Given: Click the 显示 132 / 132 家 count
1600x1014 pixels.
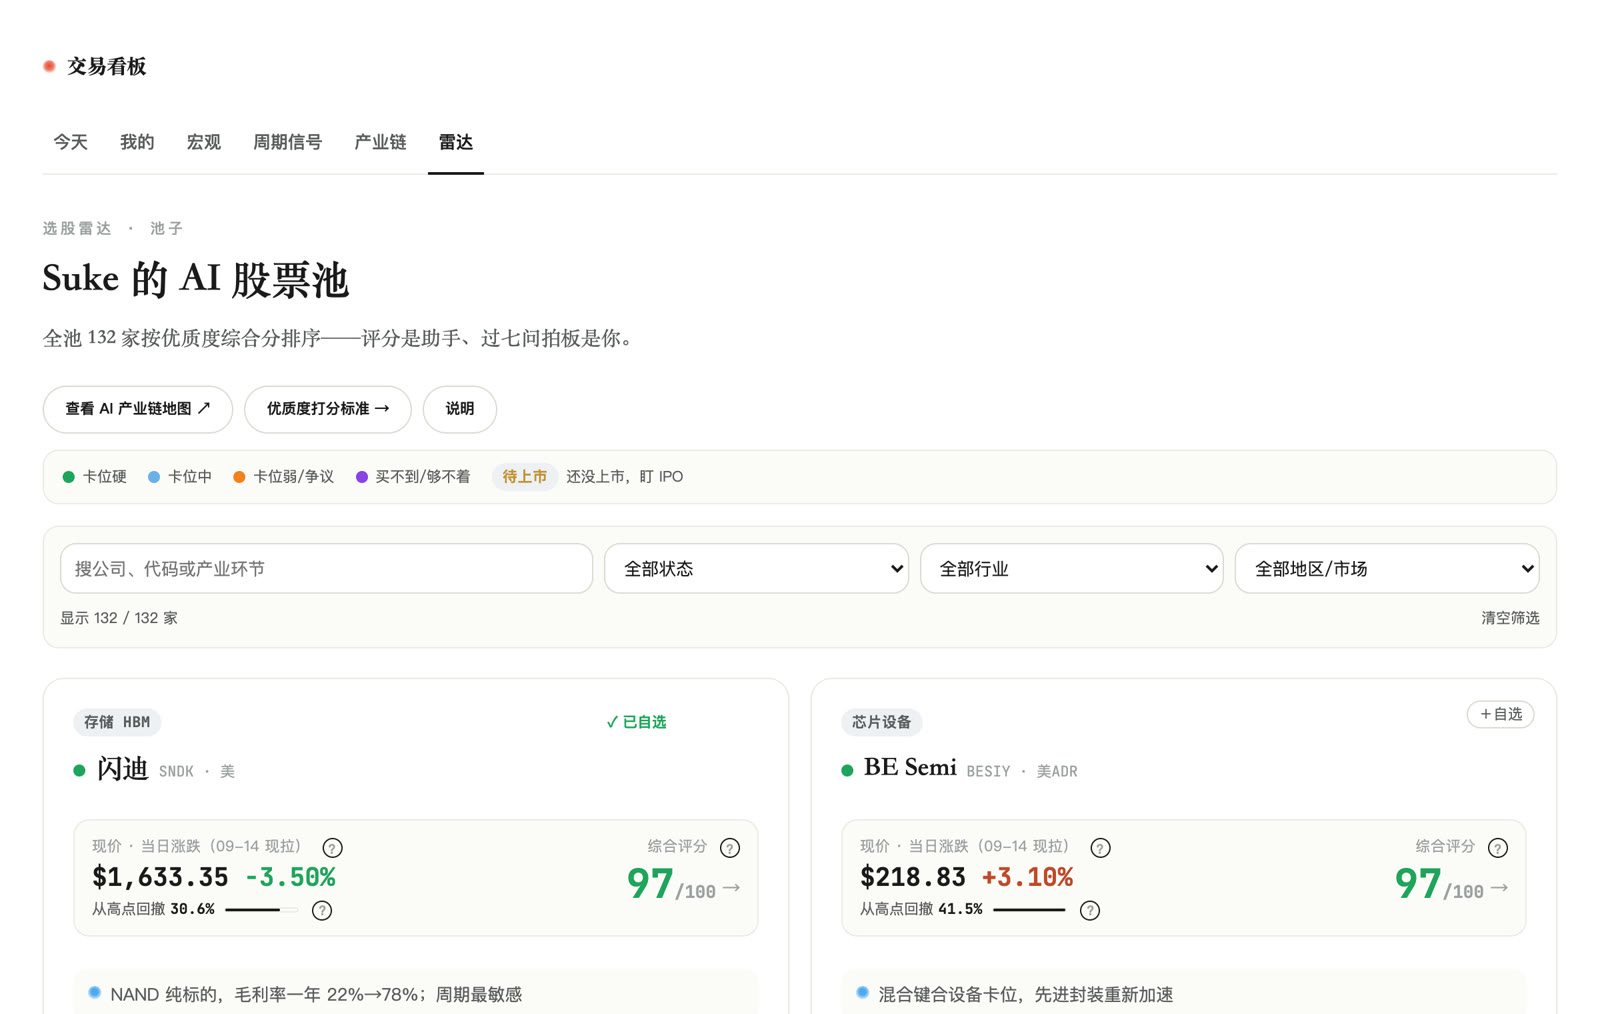Looking at the screenshot, I should click(119, 618).
